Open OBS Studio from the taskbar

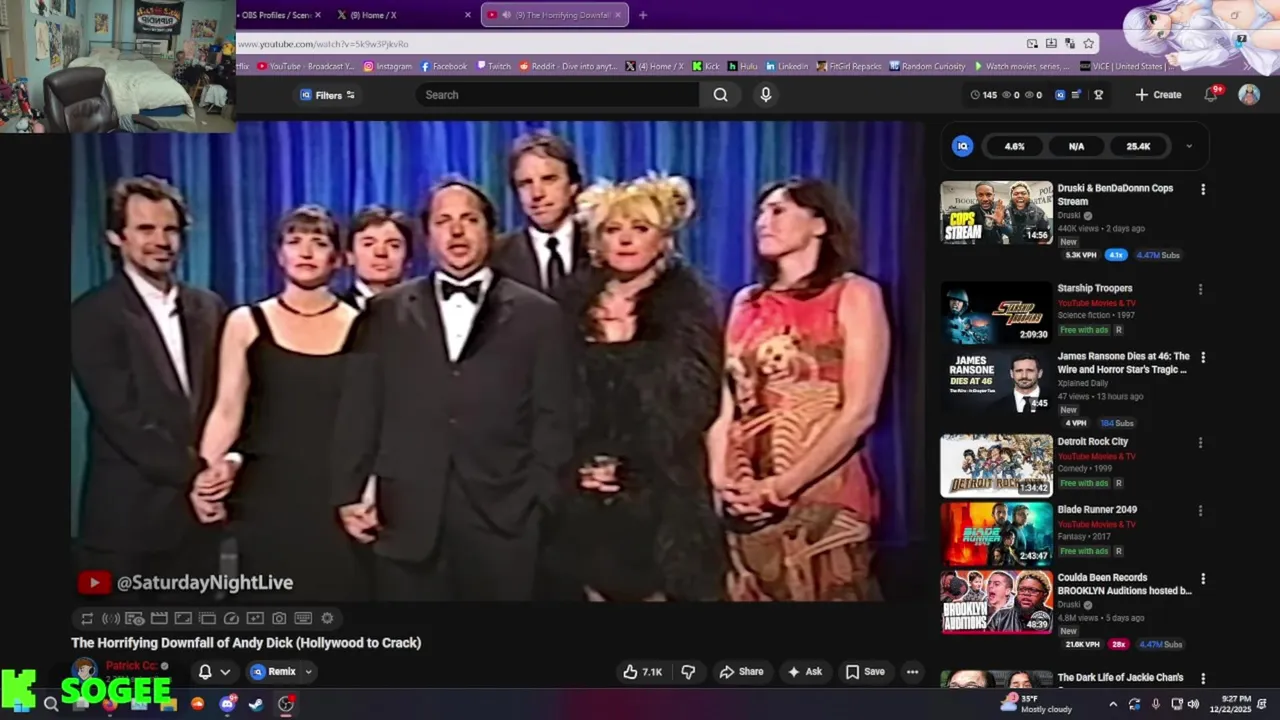click(x=286, y=704)
